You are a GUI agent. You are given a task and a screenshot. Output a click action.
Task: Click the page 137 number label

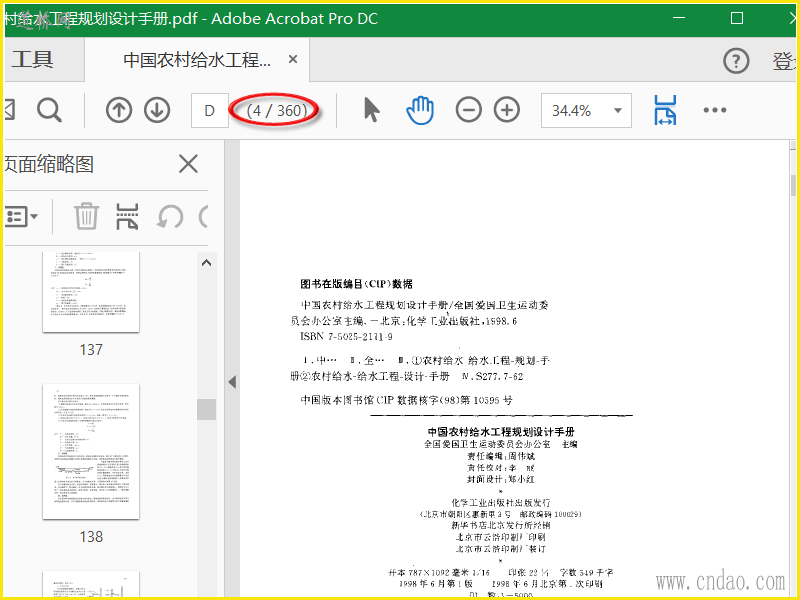tap(91, 349)
